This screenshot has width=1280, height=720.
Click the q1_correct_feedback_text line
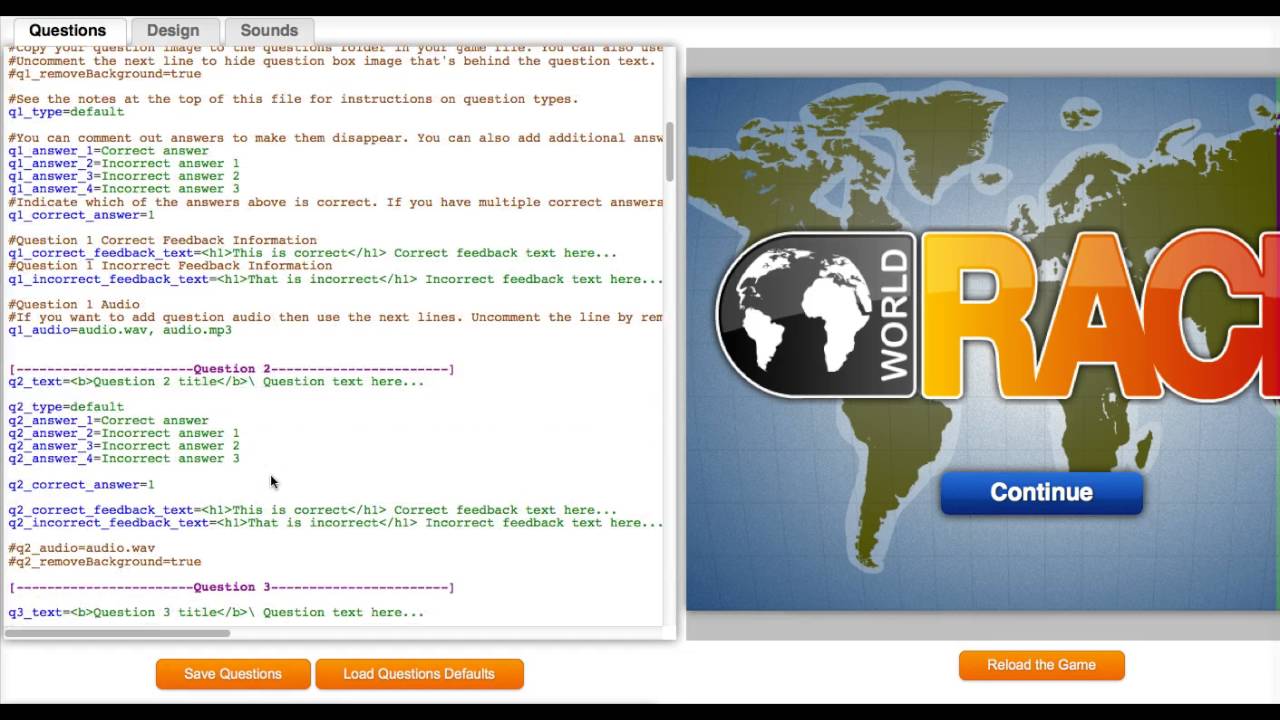pos(313,253)
